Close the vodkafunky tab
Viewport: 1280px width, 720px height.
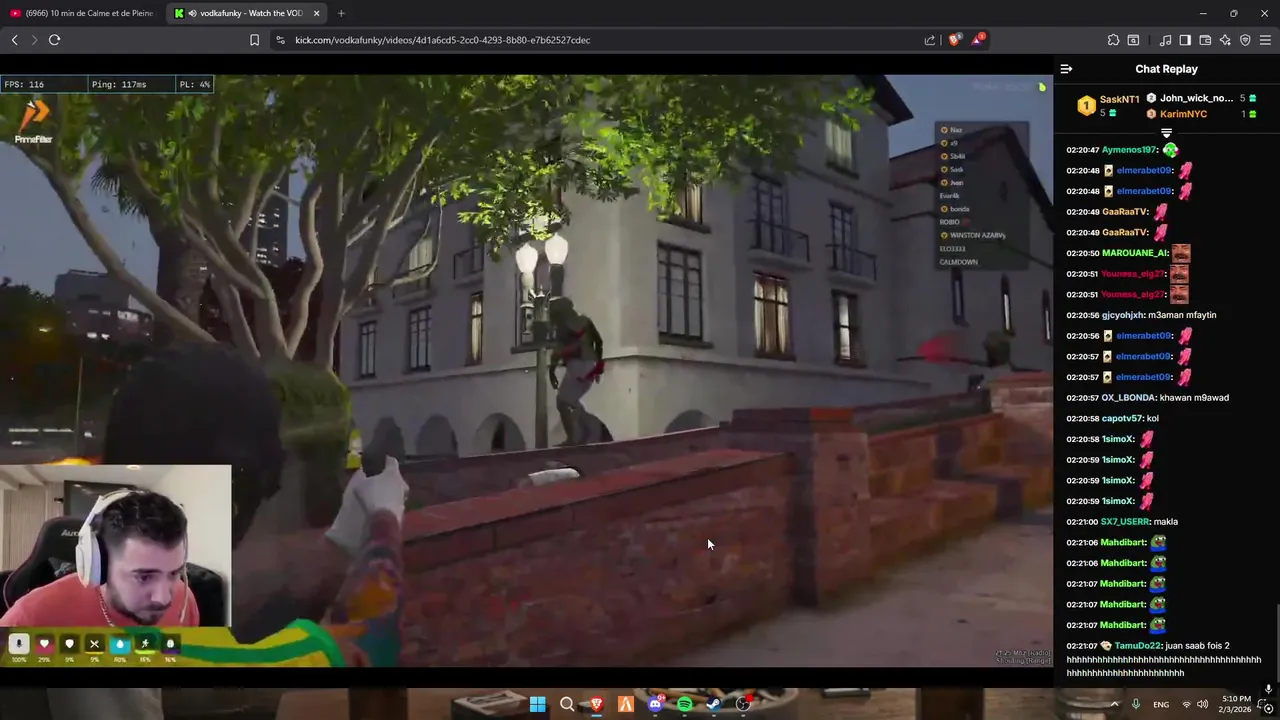[x=317, y=13]
